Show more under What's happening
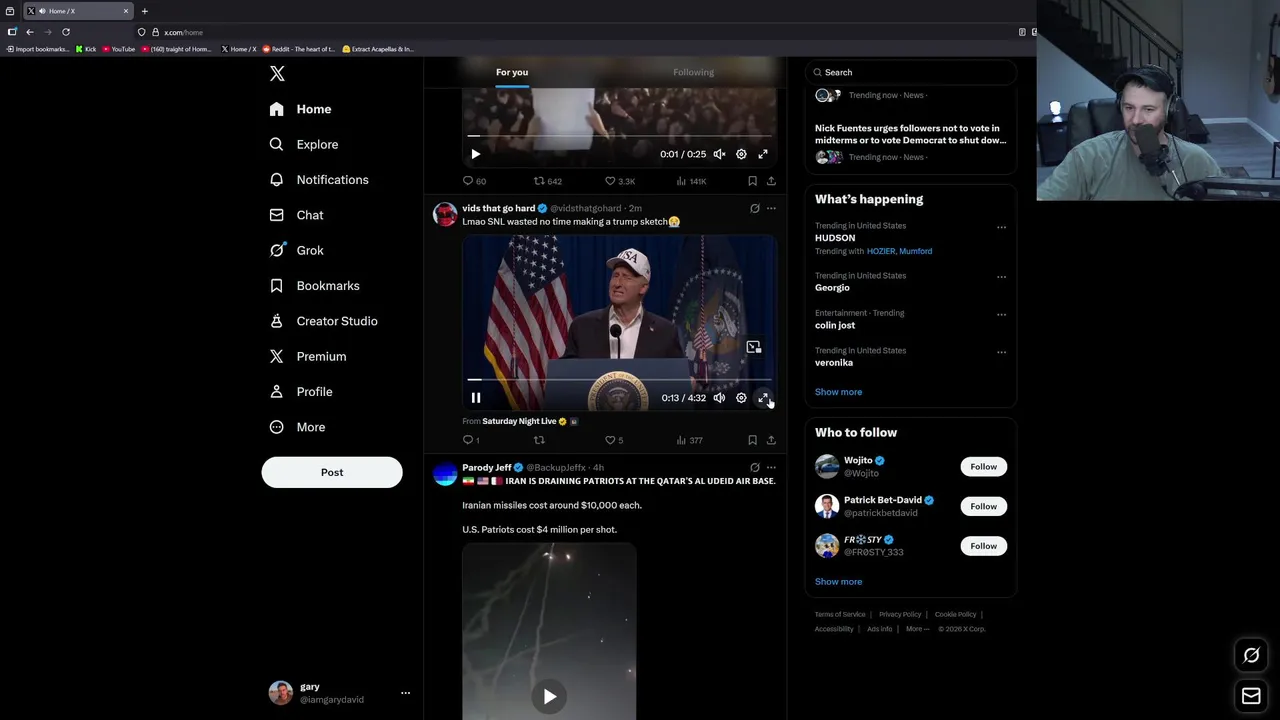Image resolution: width=1280 pixels, height=720 pixels. pyautogui.click(x=838, y=392)
